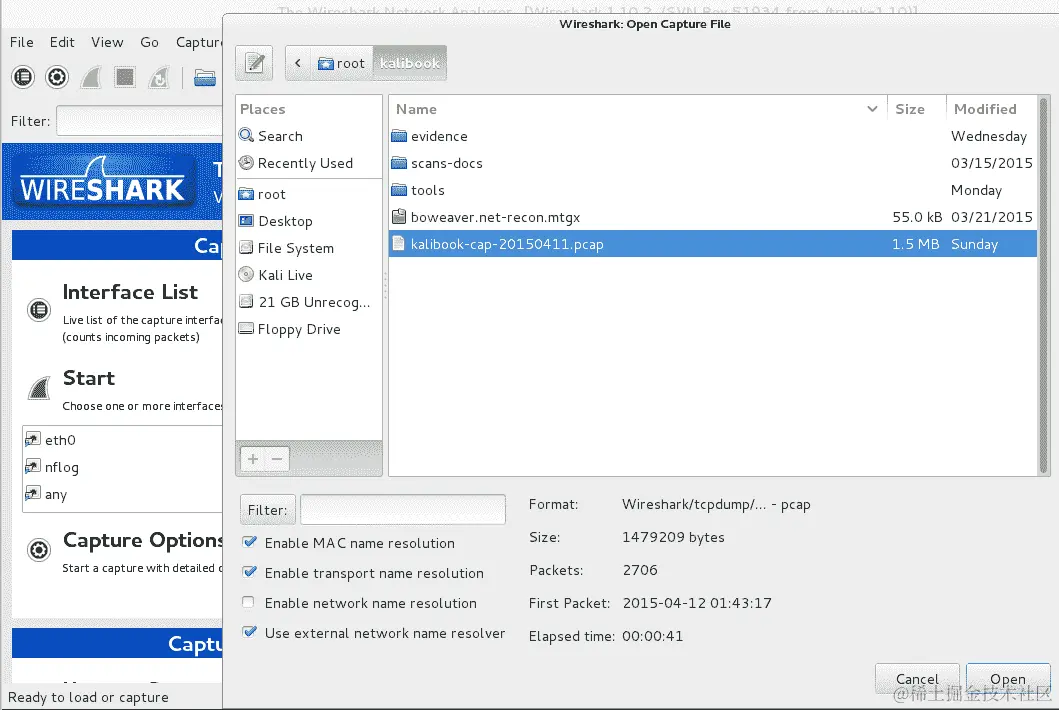Toggle typing a file location with the pencil icon
The width and height of the screenshot is (1059, 710).
pyautogui.click(x=255, y=63)
